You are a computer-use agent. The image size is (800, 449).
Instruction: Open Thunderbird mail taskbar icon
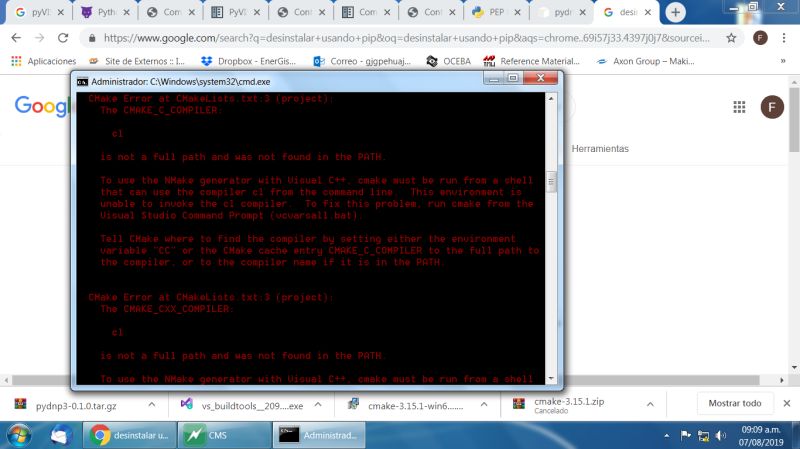point(60,435)
